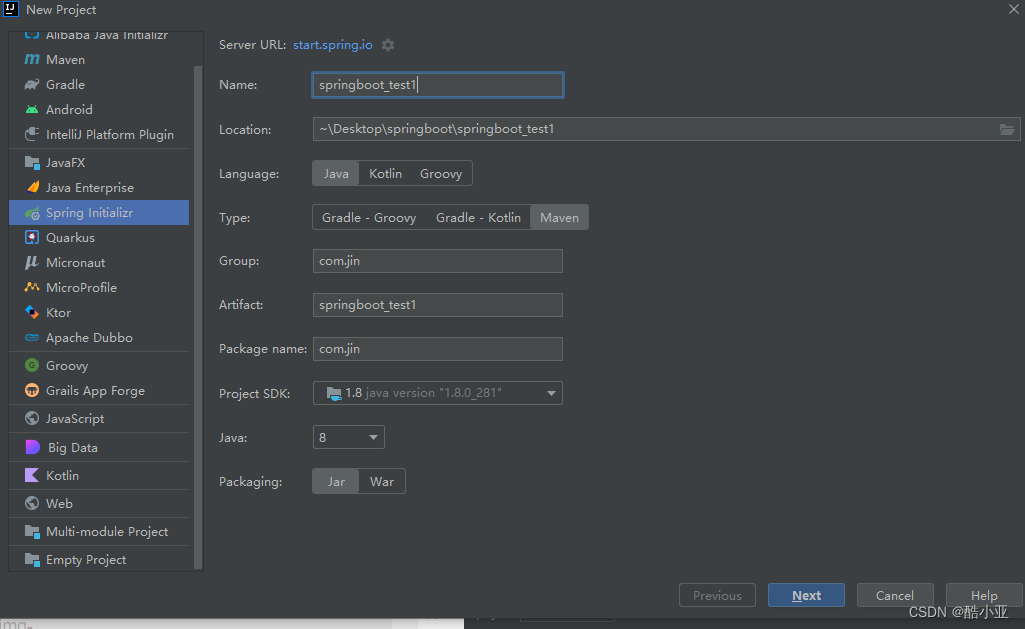Set packaging to War
Viewport: 1025px width, 629px height.
(x=382, y=481)
